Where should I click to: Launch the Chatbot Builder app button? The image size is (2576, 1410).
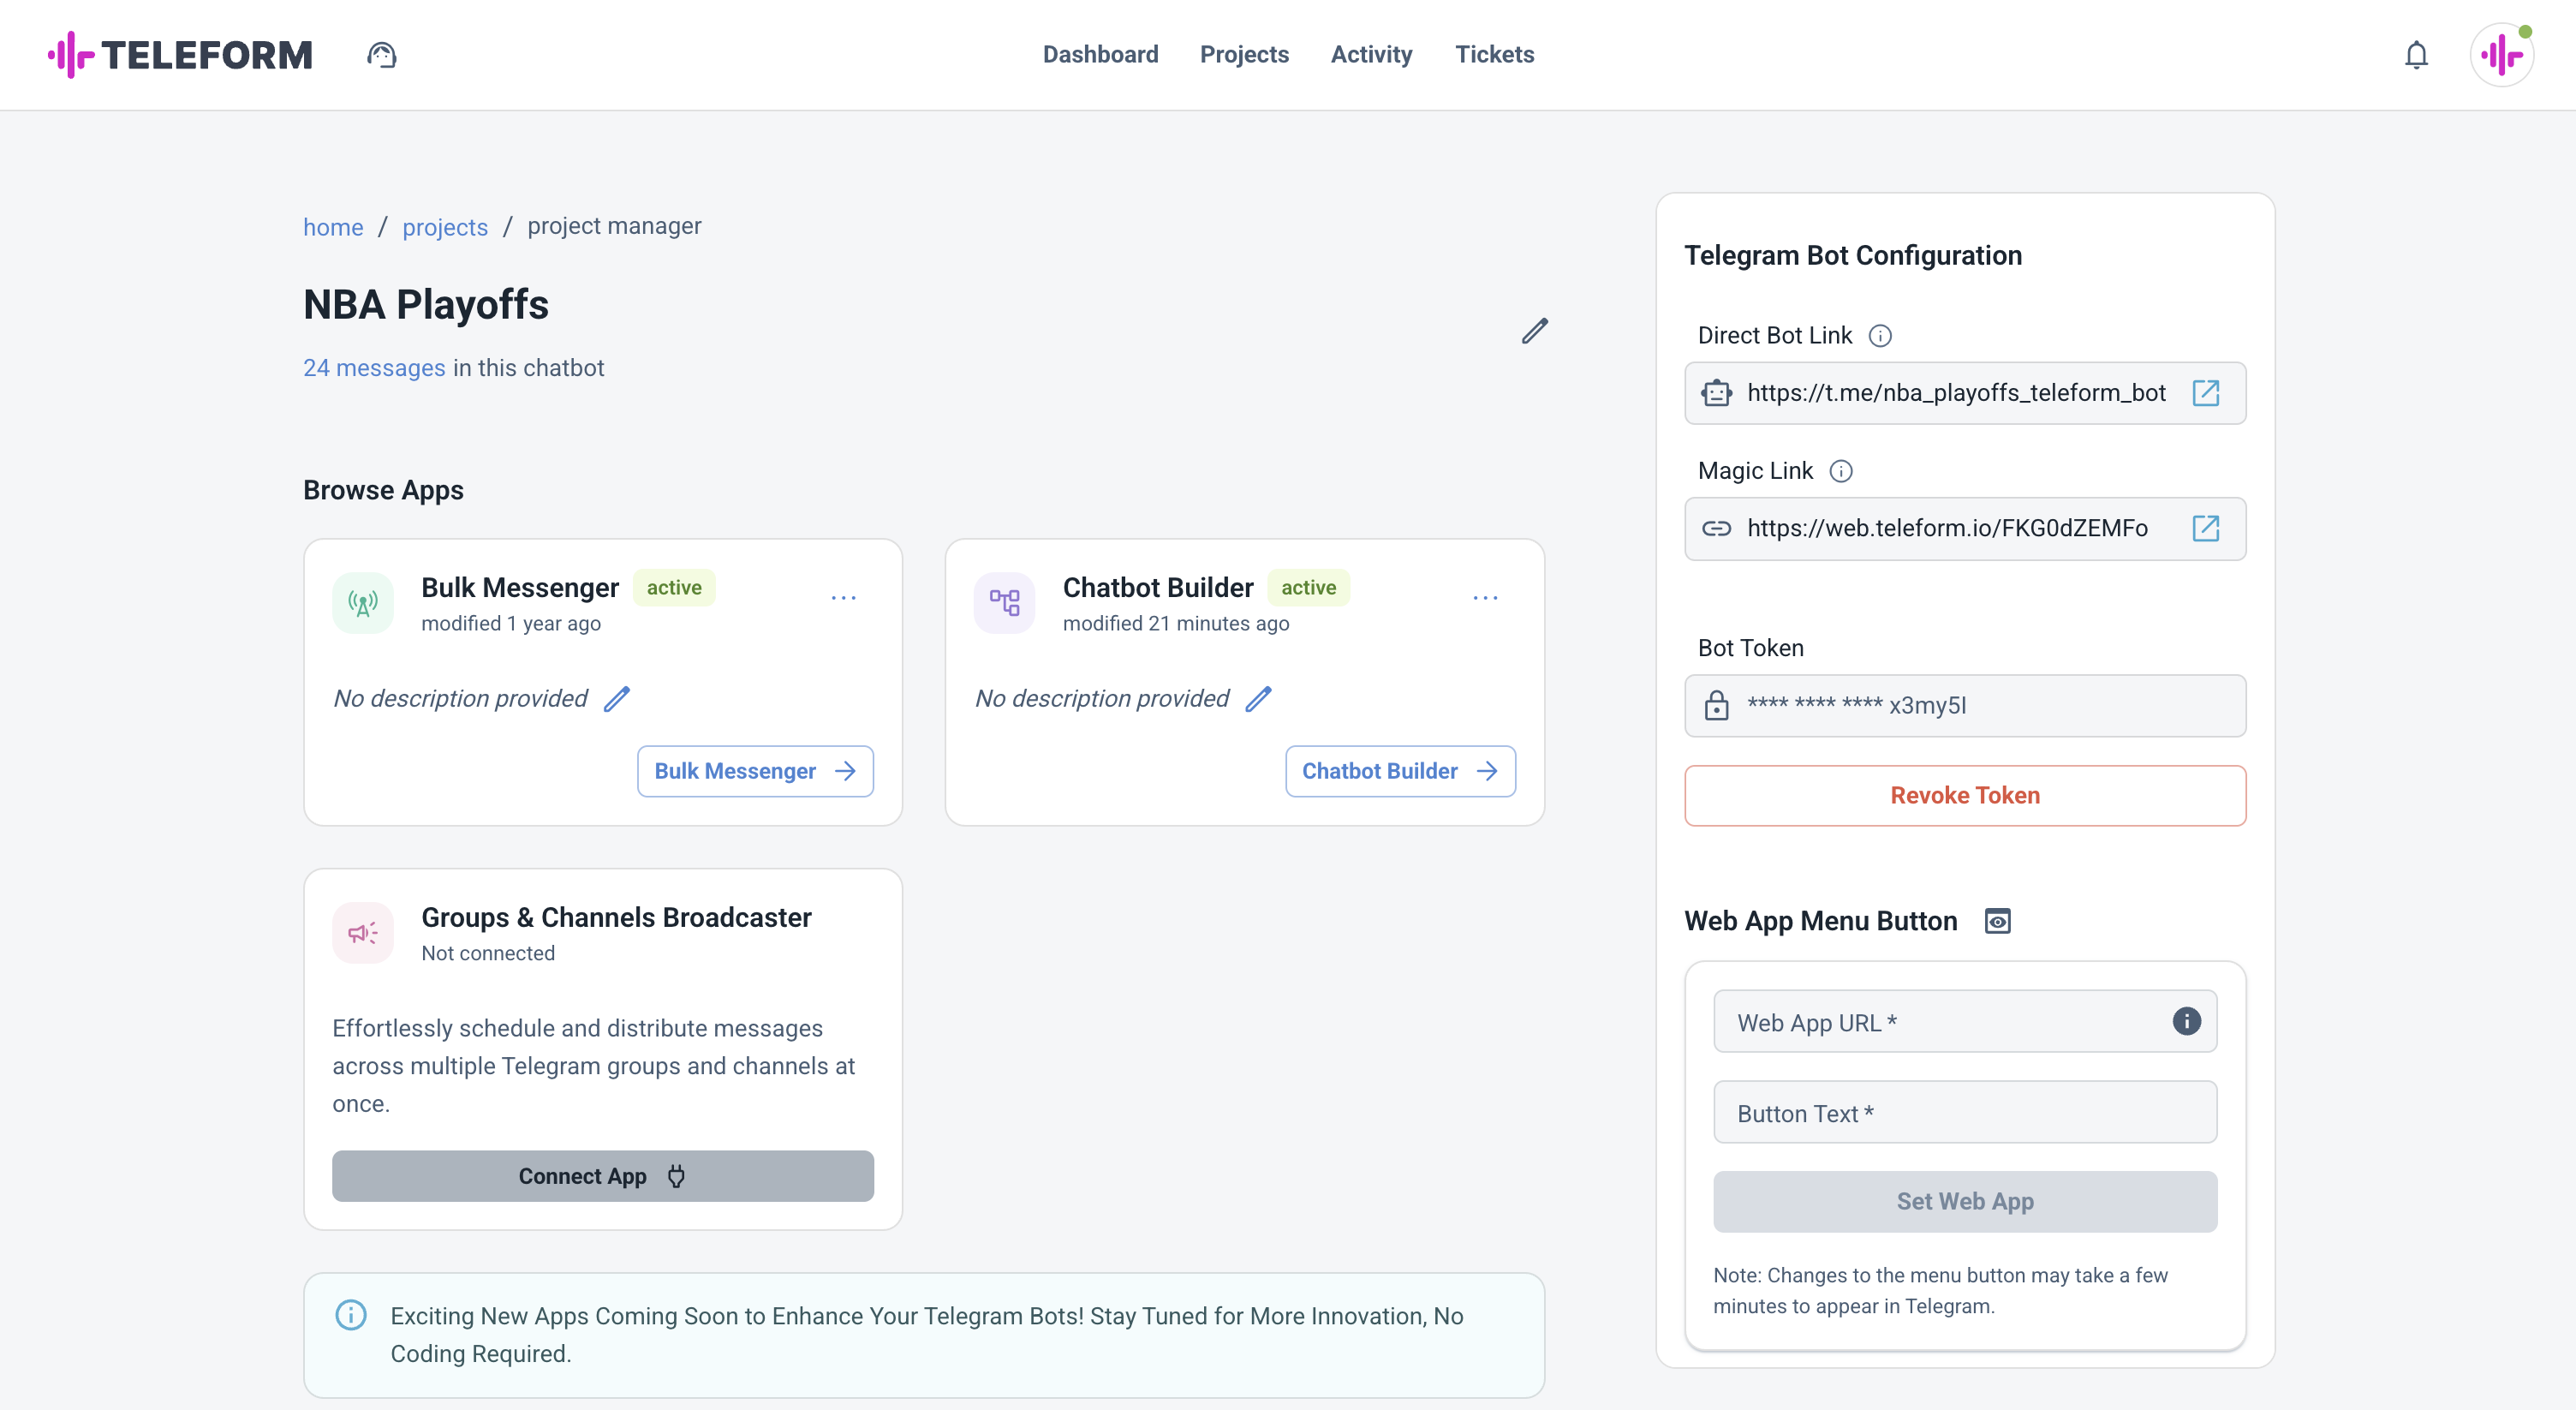pos(1400,771)
